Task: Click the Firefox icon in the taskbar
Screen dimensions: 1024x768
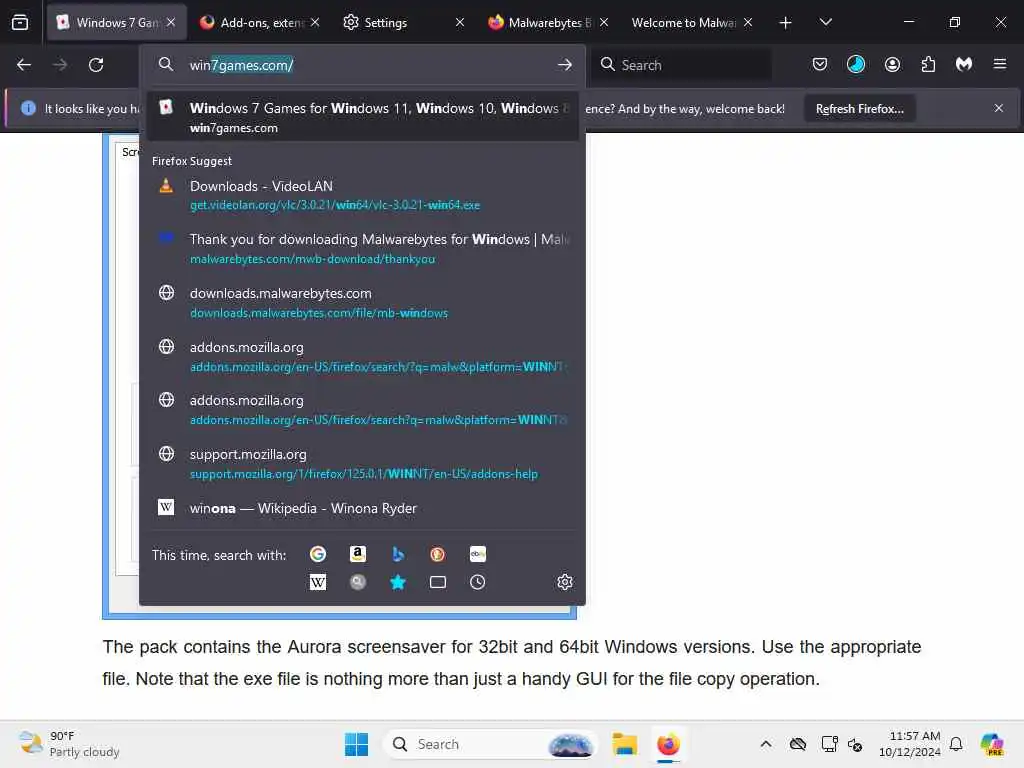Action: (668, 744)
